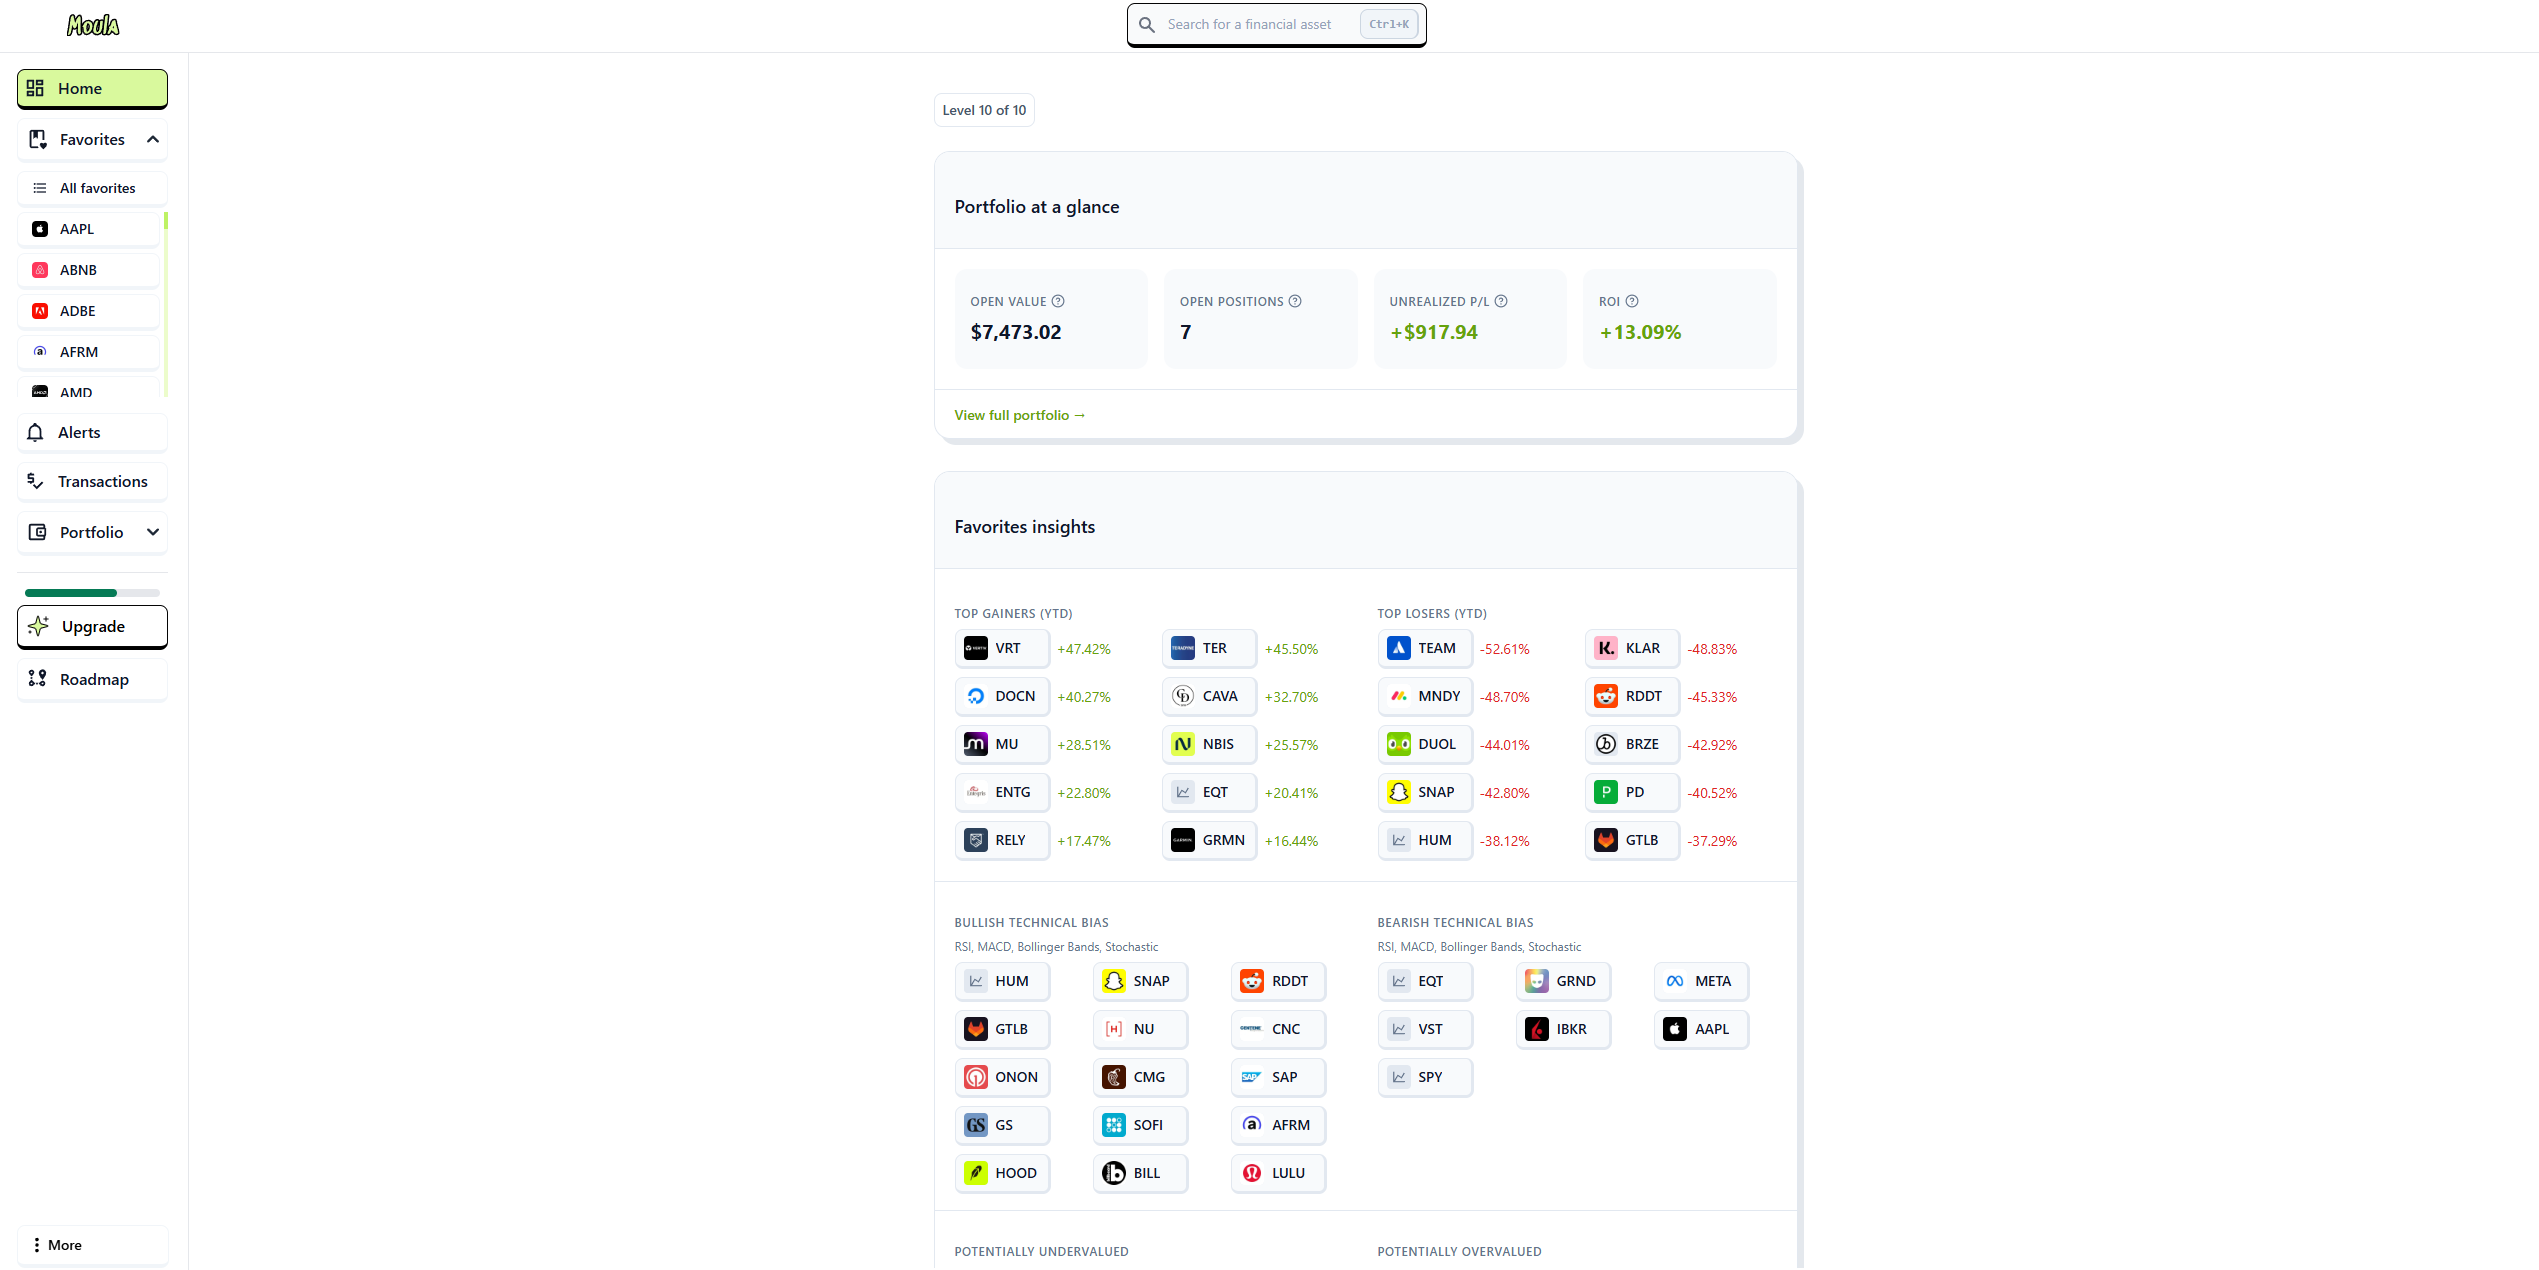The height and width of the screenshot is (1270, 2539).
Task: Click the VRT logo in top gainers
Action: click(976, 648)
